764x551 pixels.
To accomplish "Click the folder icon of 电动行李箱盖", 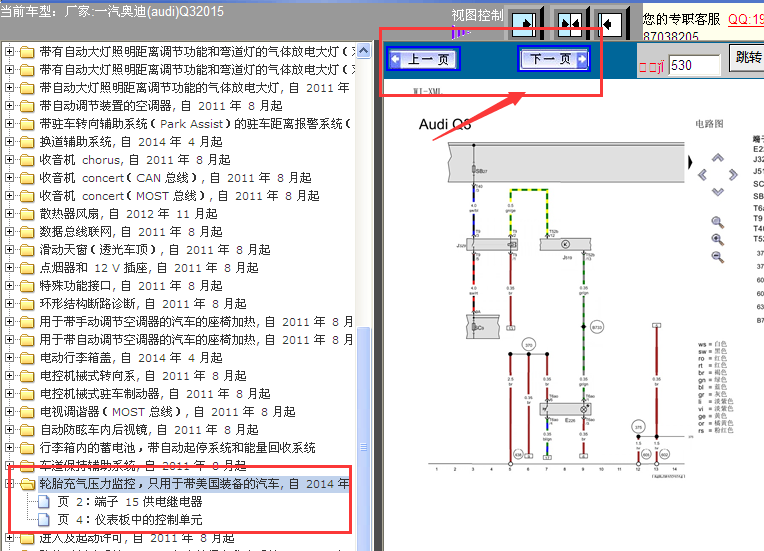I will [27, 358].
